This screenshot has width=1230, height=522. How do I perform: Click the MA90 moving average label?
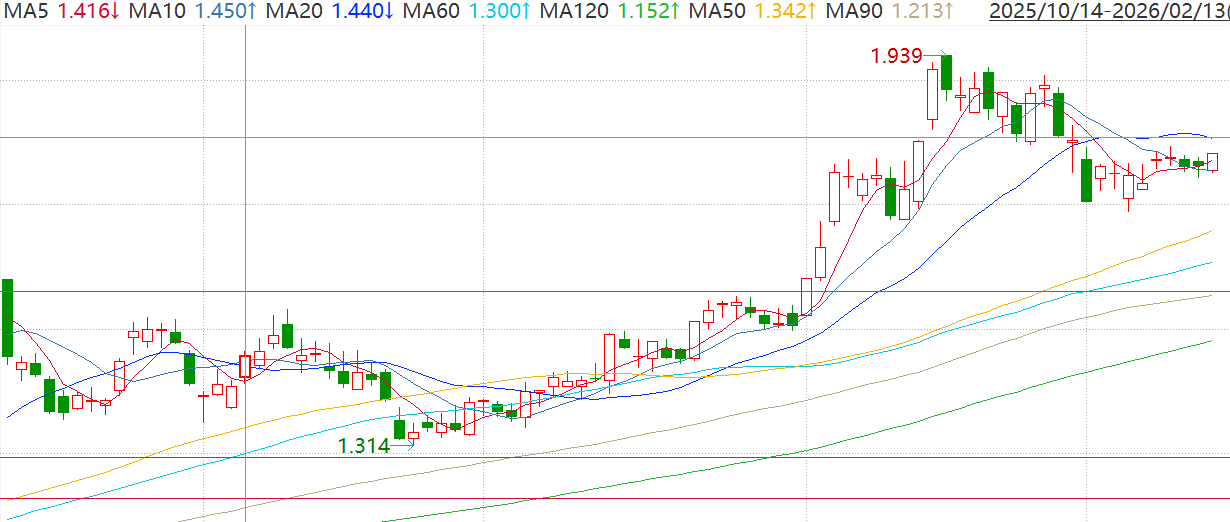click(850, 12)
